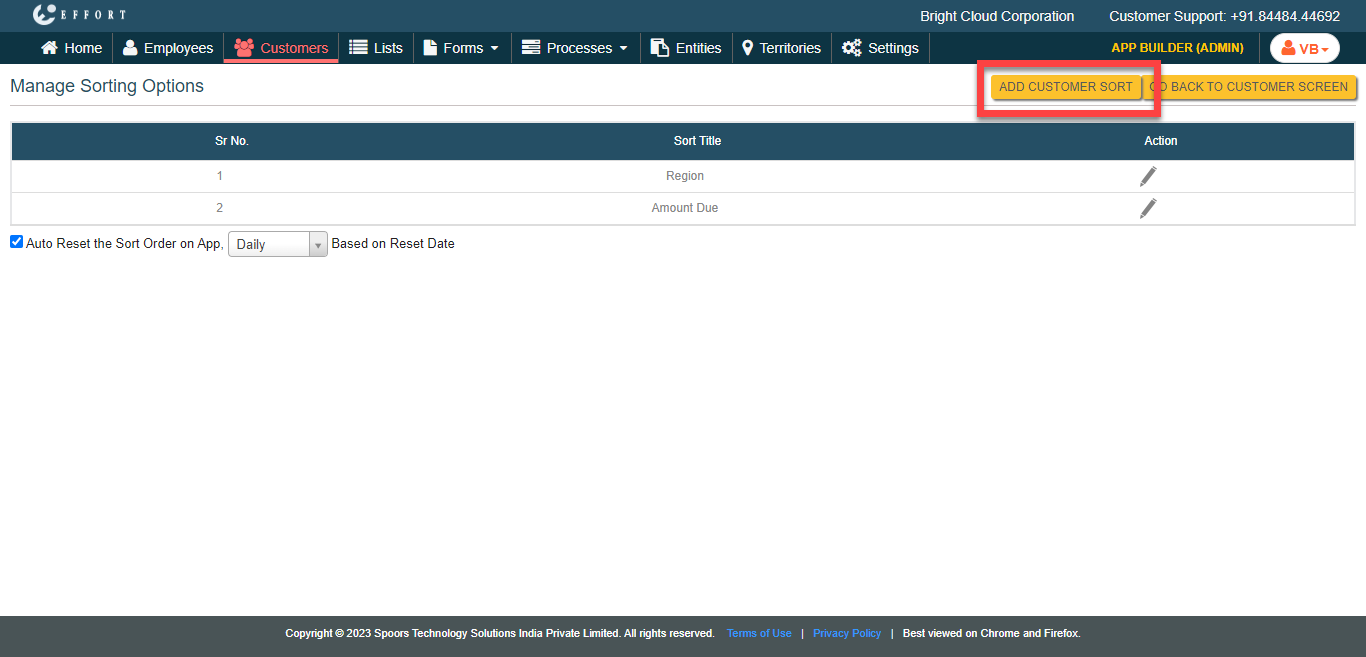This screenshot has height=657, width=1366.
Task: Click the Territories map pin icon
Action: click(747, 48)
